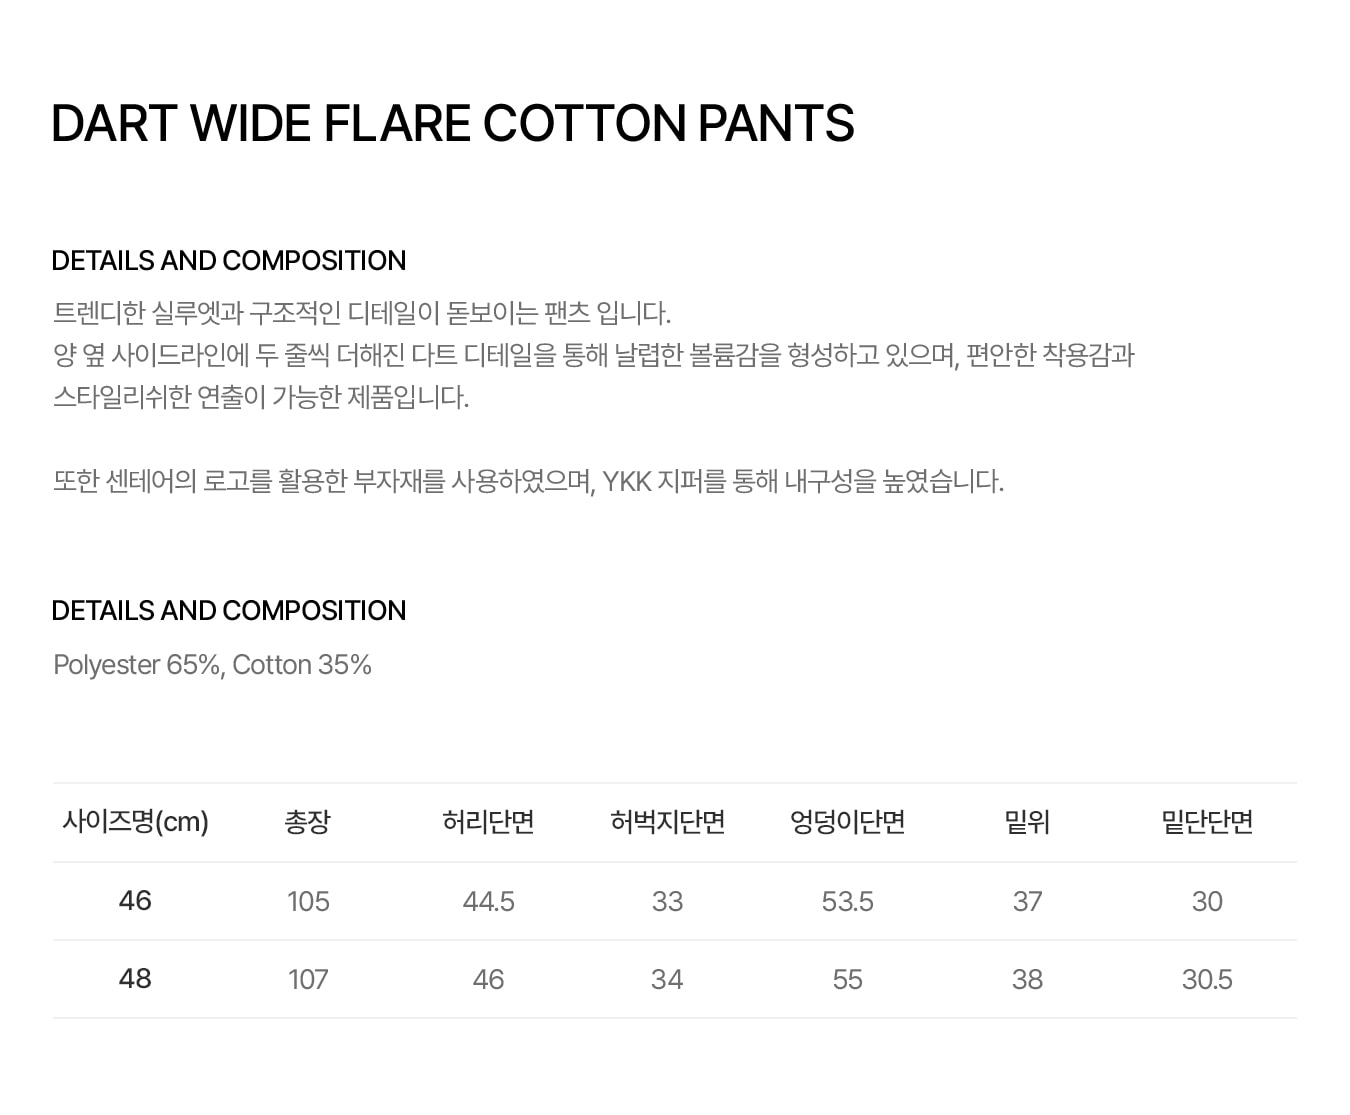1350x1115 pixels.
Task: Click the sentence mentioning YKK 지퍼
Action: point(528,482)
